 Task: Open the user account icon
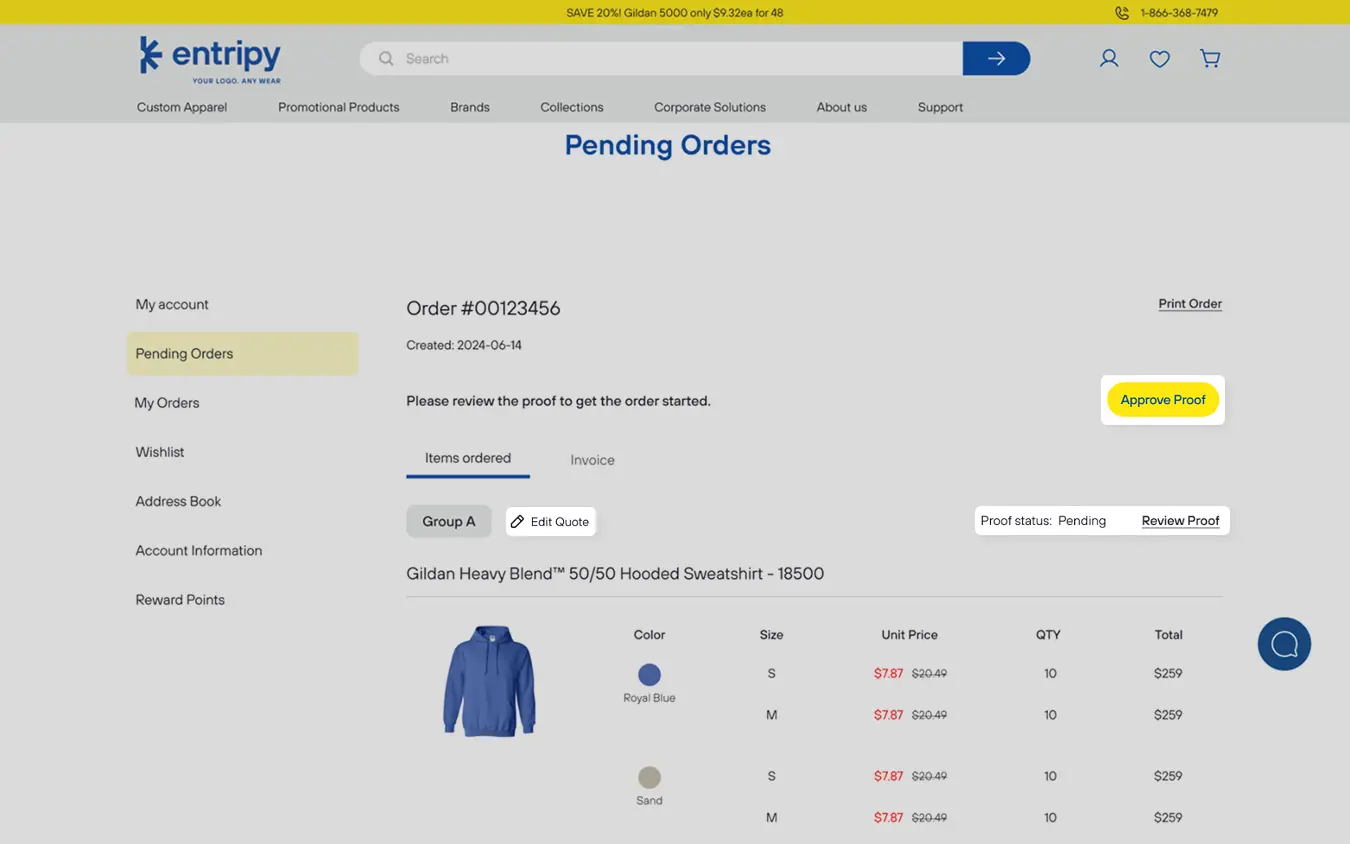(1109, 59)
